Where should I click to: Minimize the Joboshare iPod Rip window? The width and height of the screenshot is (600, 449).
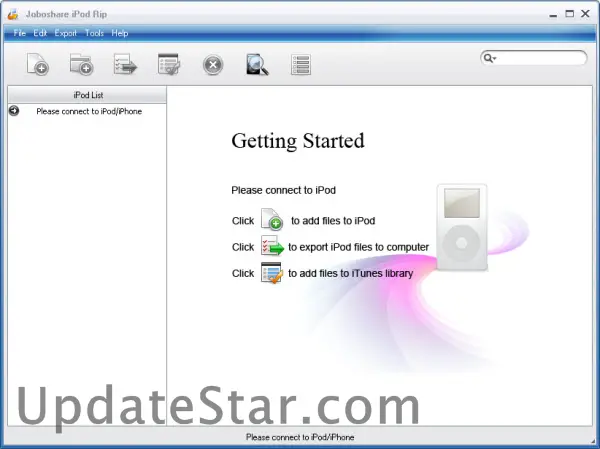(x=553, y=15)
